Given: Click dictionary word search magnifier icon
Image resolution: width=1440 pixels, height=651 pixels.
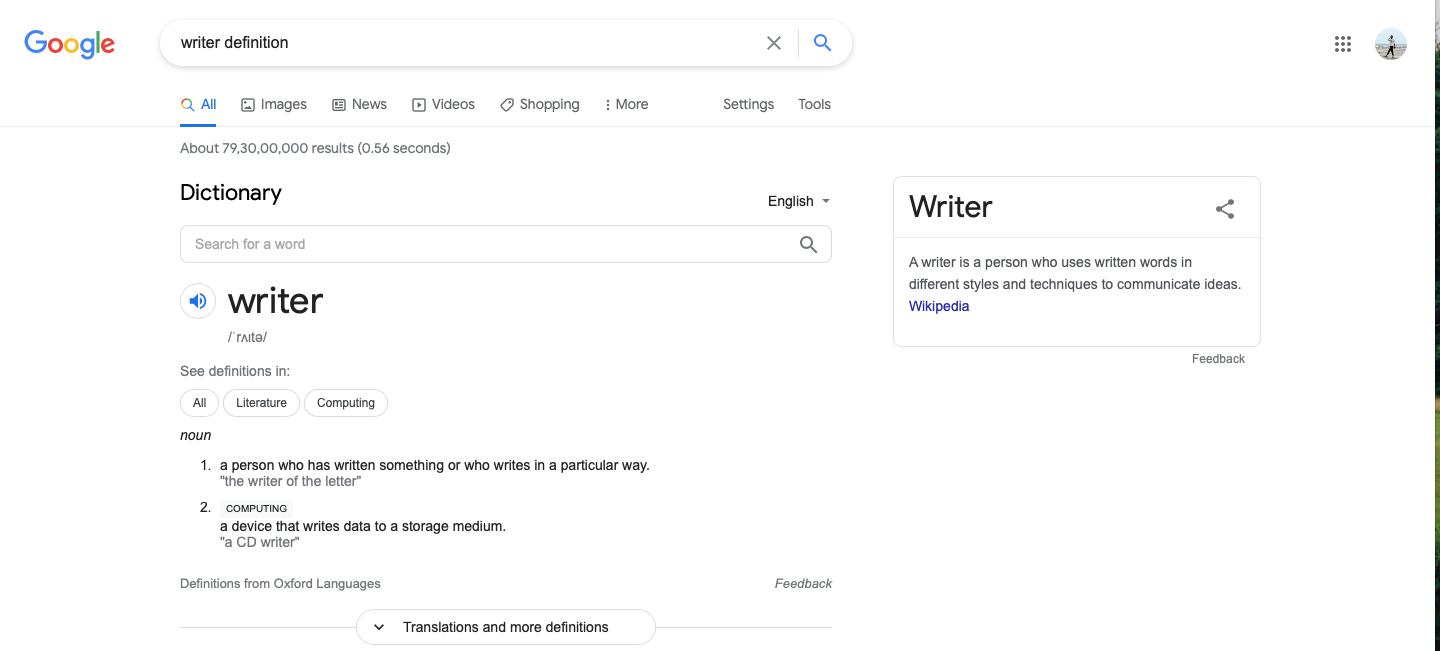Looking at the screenshot, I should point(809,244).
